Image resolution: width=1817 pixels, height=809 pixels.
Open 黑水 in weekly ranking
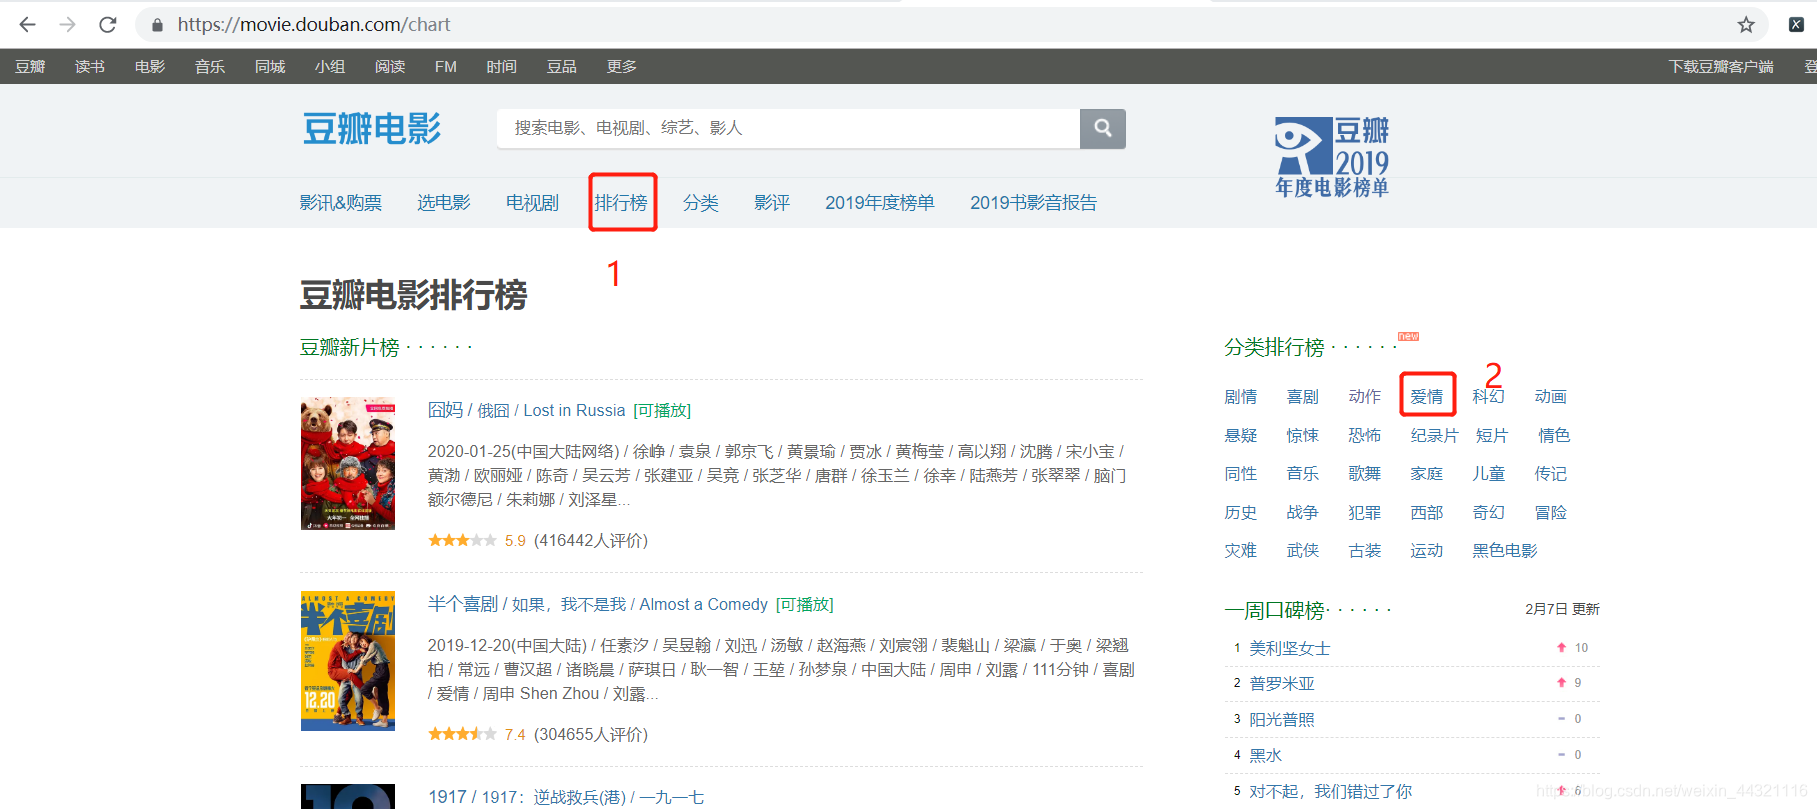(1265, 756)
